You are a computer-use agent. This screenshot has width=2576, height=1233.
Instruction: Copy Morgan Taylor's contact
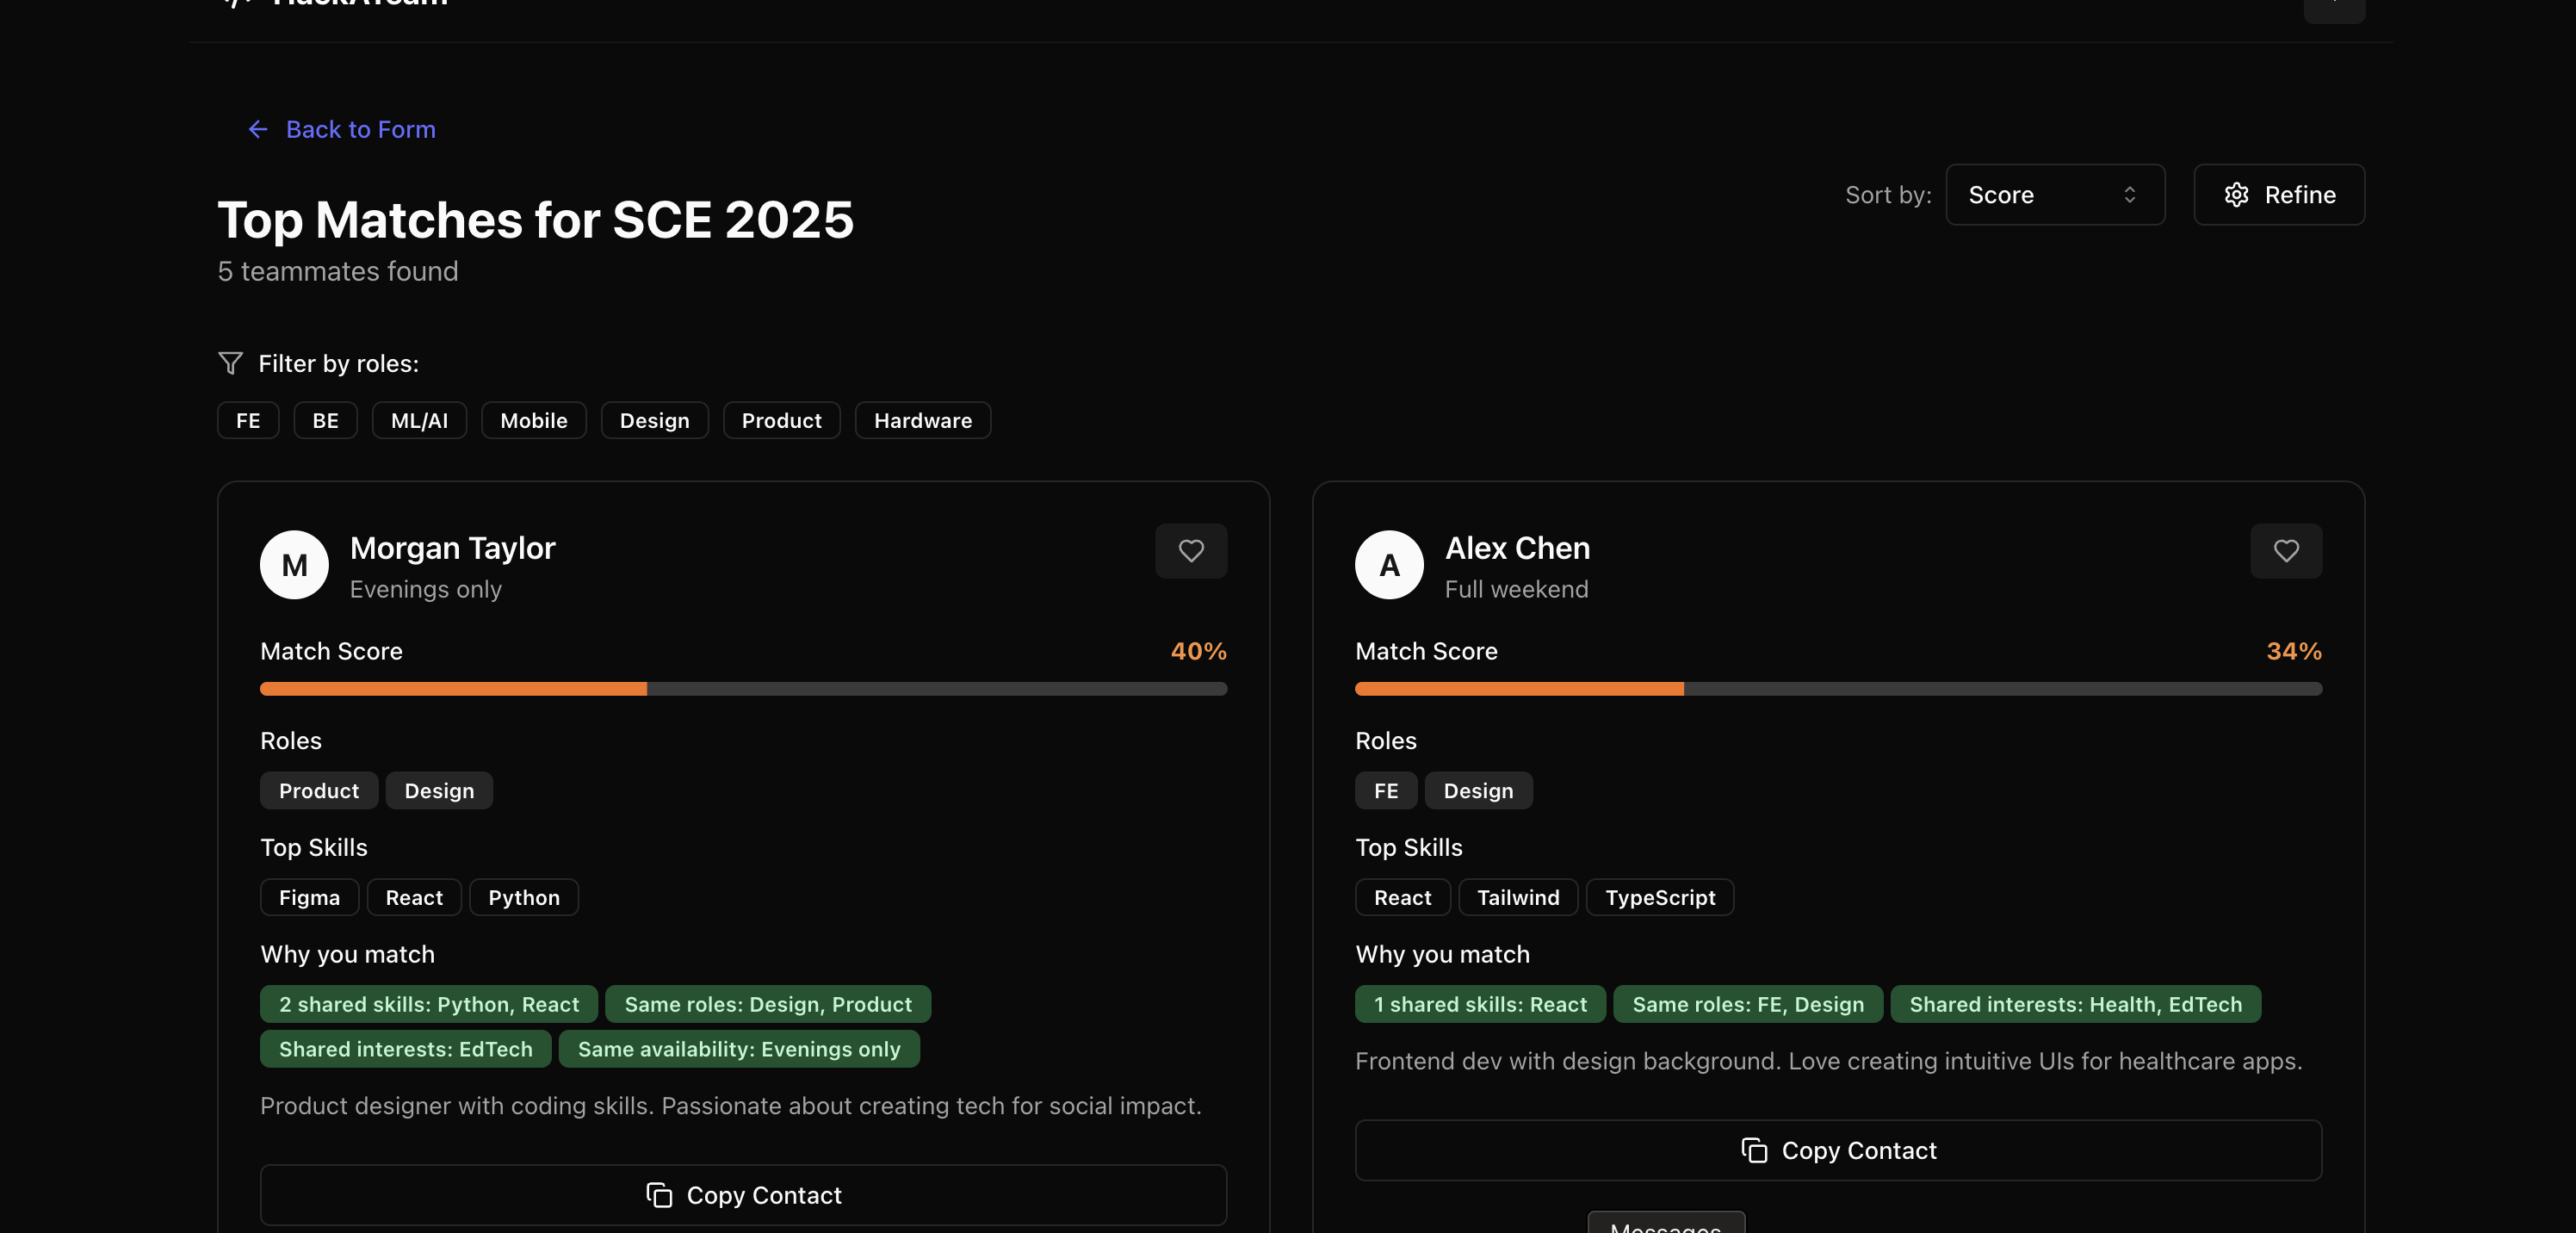[x=743, y=1195]
